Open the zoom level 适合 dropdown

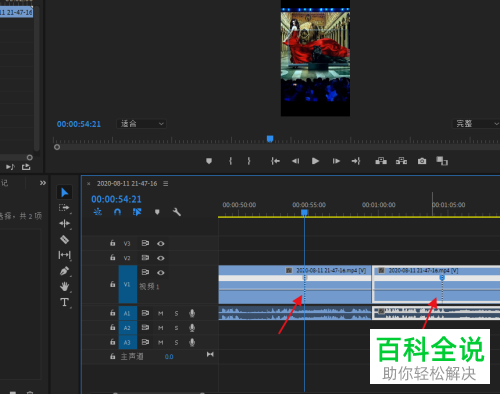[x=142, y=124]
